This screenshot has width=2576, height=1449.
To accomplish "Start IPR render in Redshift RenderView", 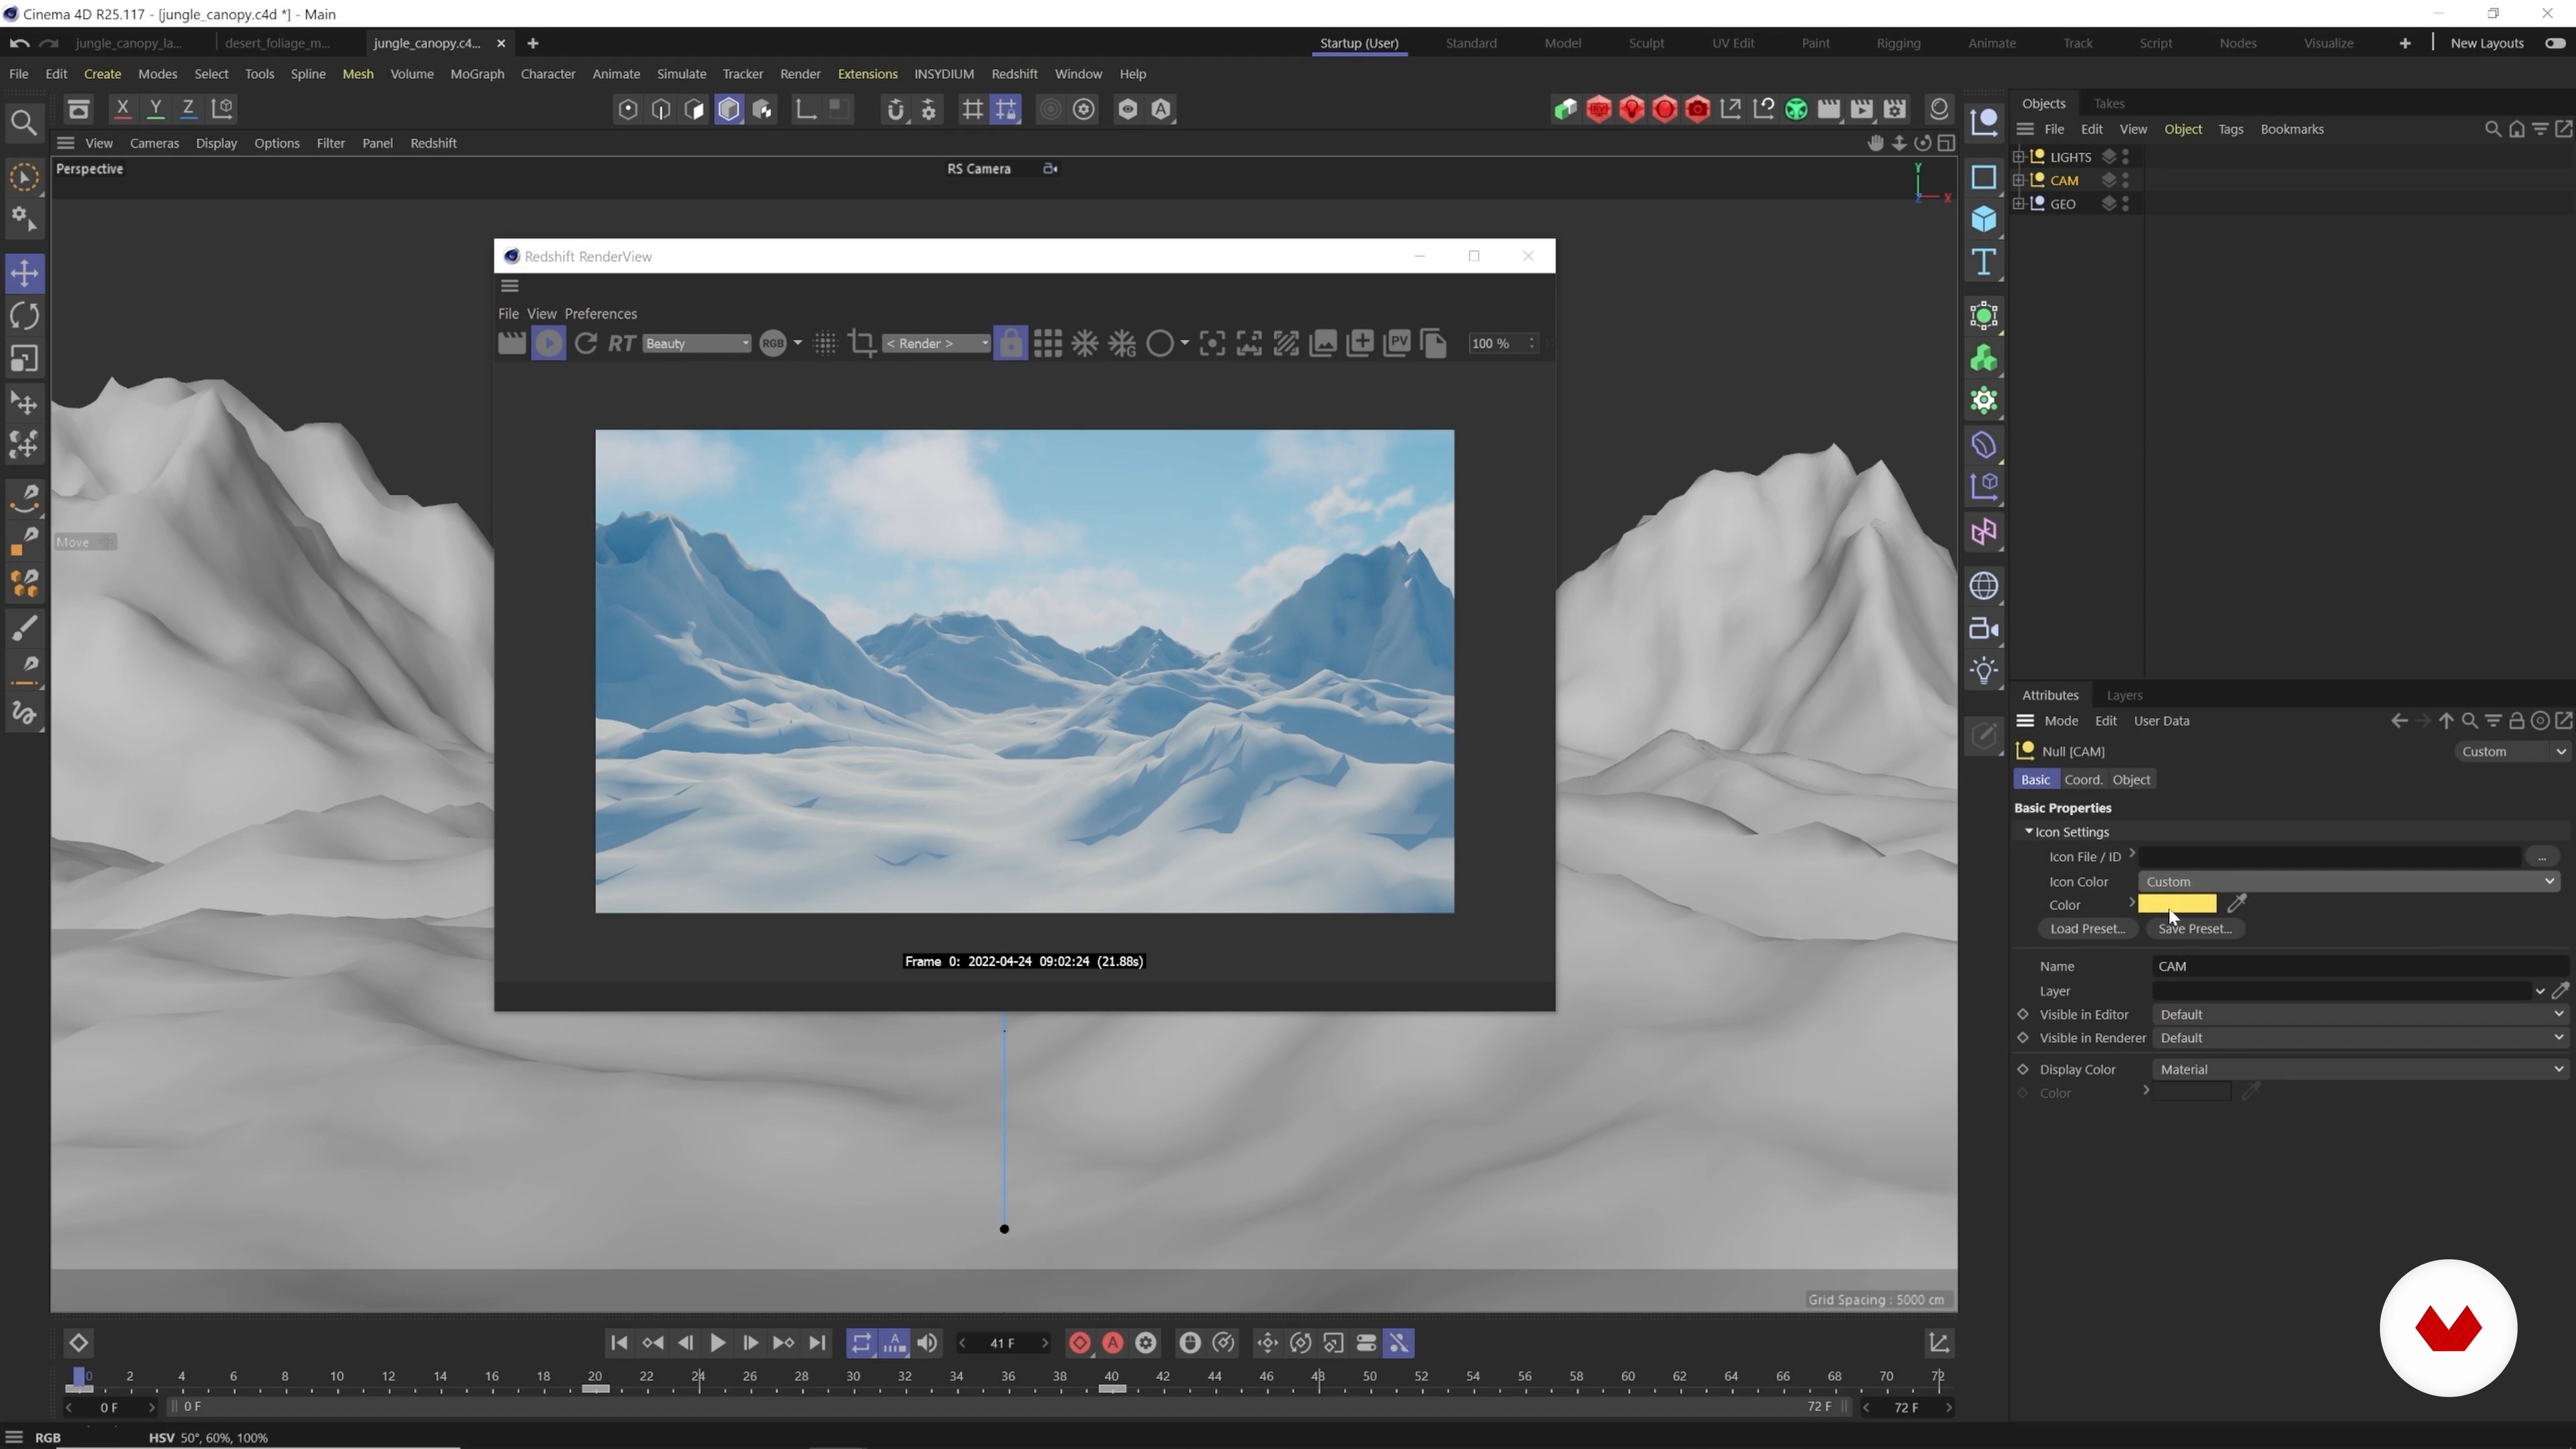I will (x=548, y=343).
